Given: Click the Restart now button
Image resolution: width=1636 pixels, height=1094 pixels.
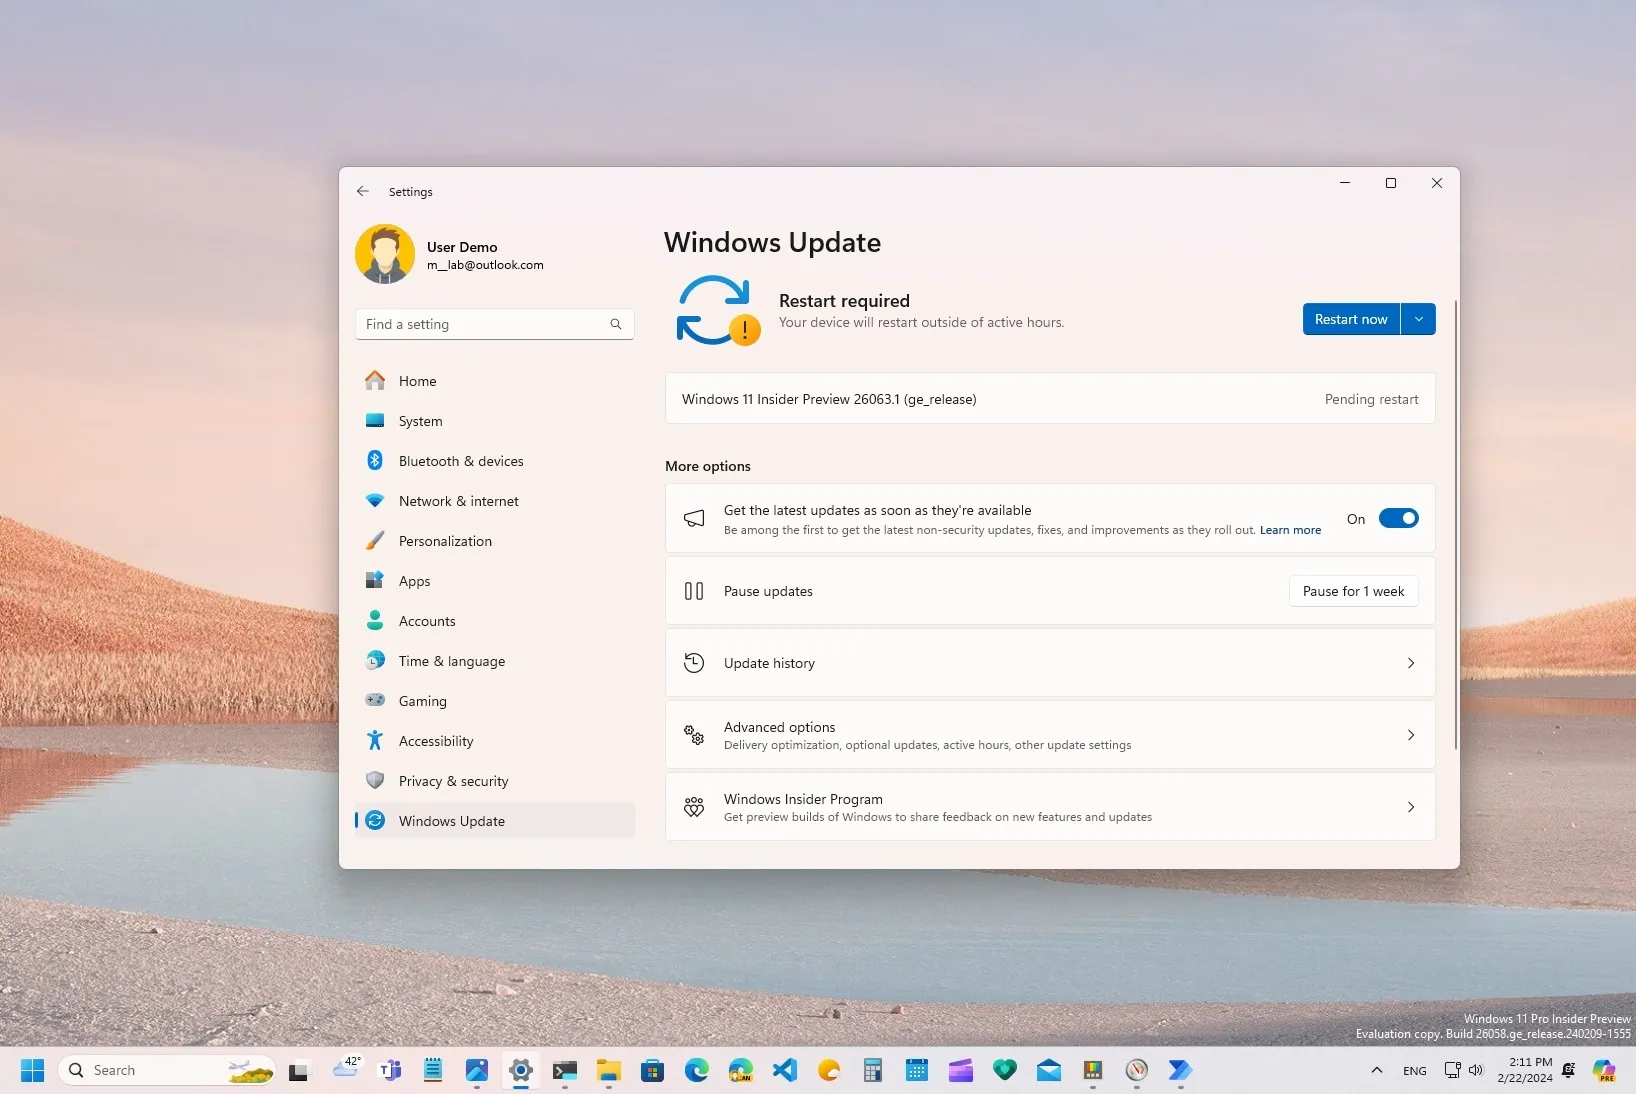Looking at the screenshot, I should [1351, 319].
